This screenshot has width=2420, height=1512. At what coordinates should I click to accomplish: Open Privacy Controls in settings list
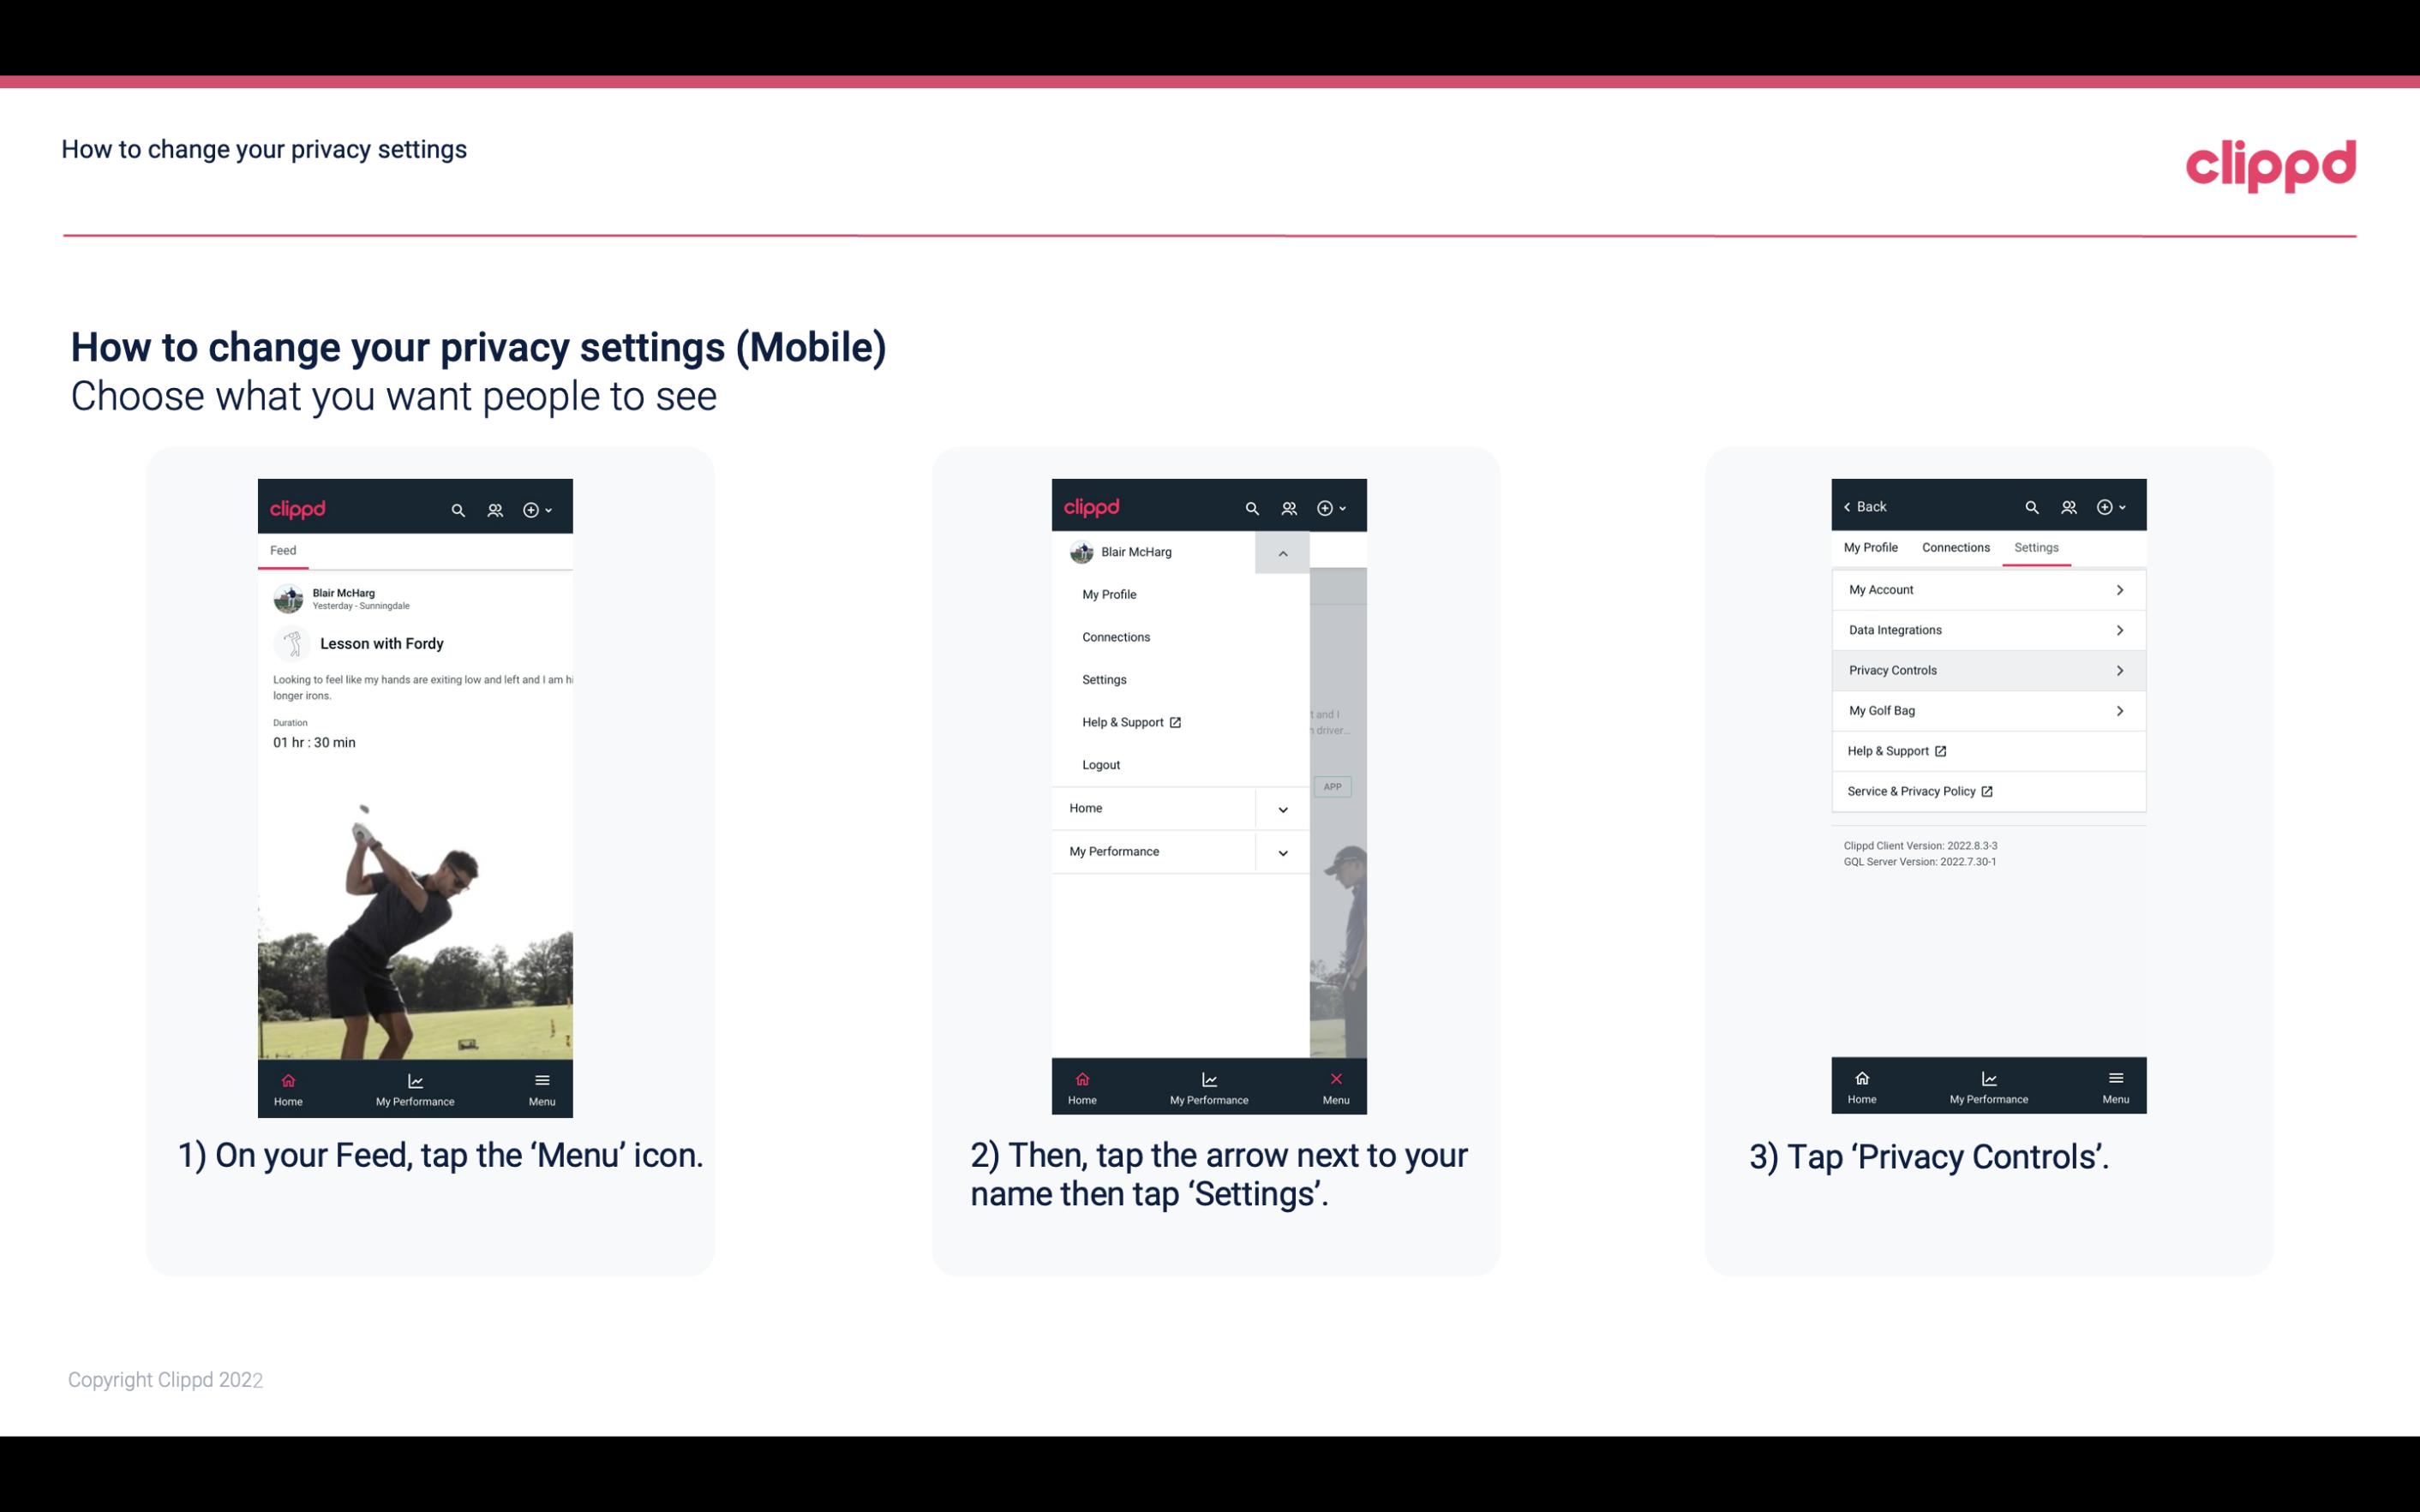click(1986, 669)
